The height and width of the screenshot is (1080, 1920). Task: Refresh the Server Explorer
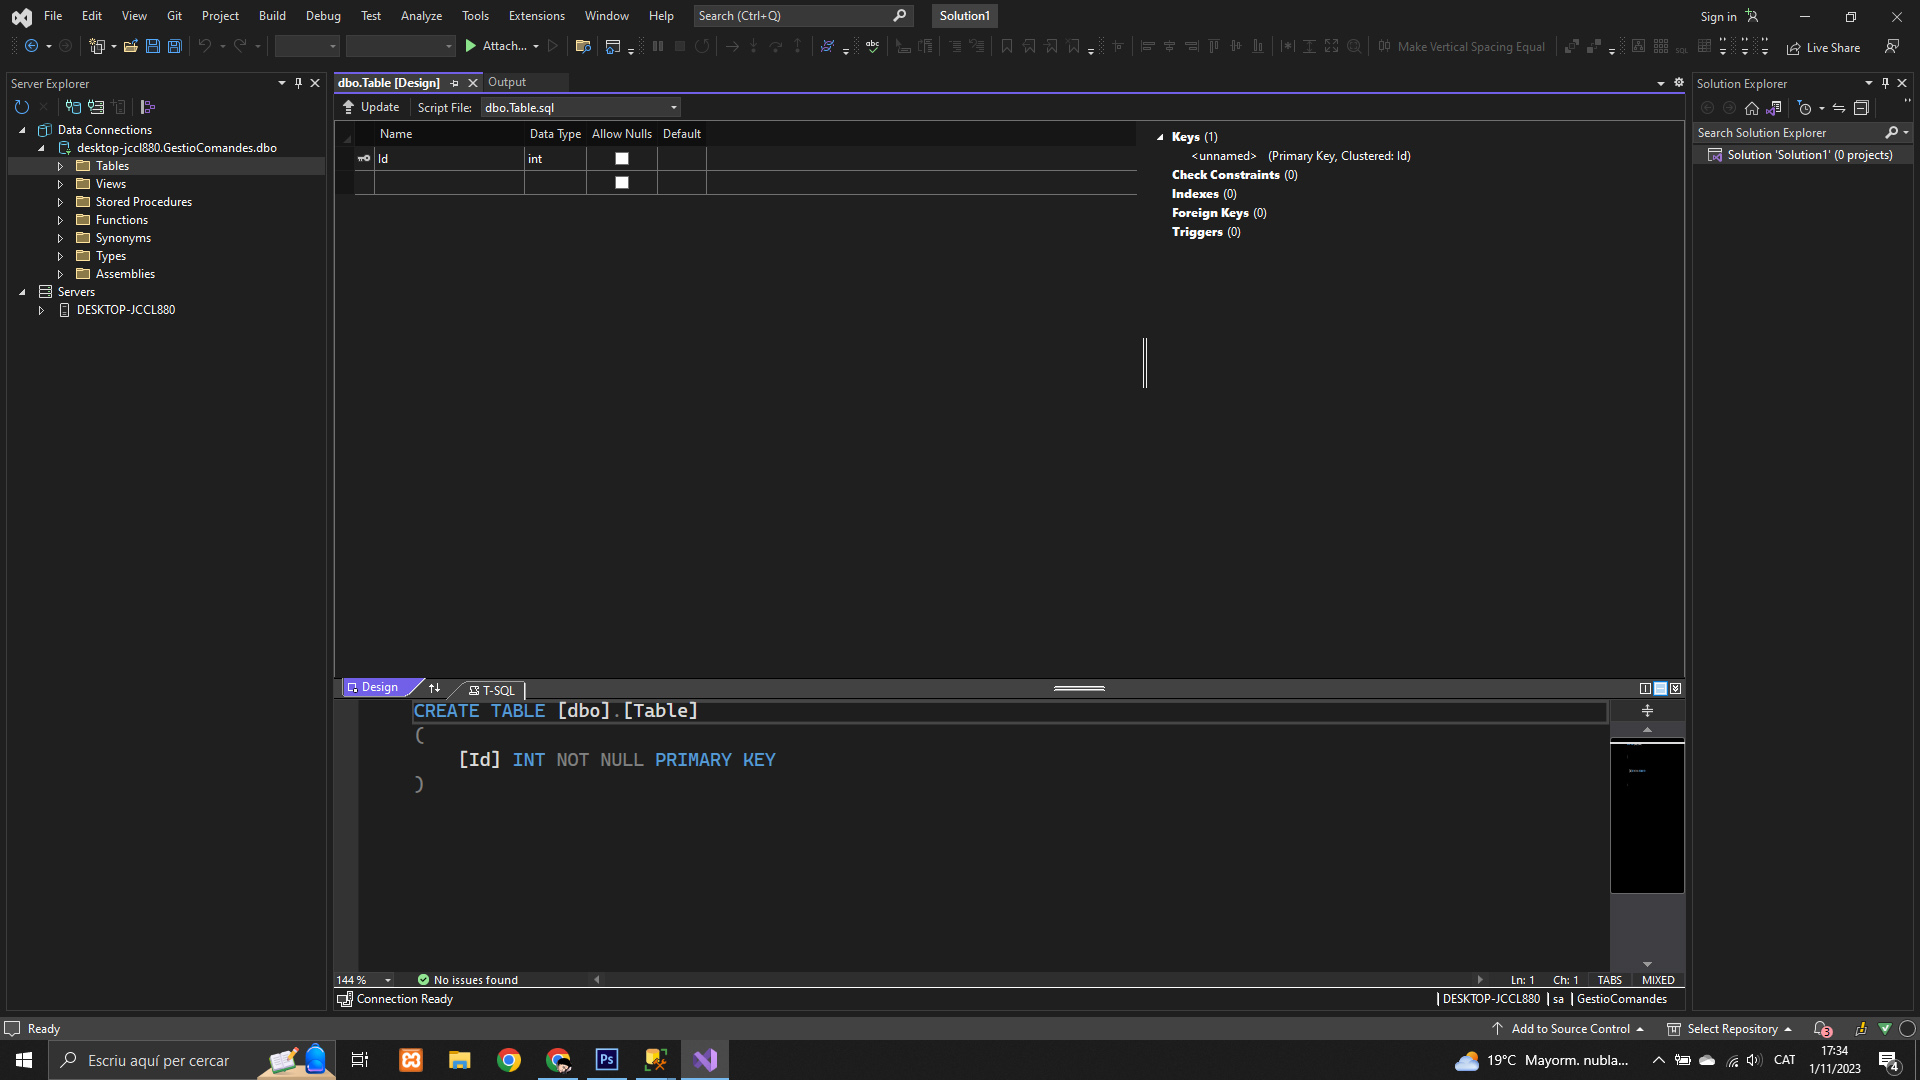(22, 107)
